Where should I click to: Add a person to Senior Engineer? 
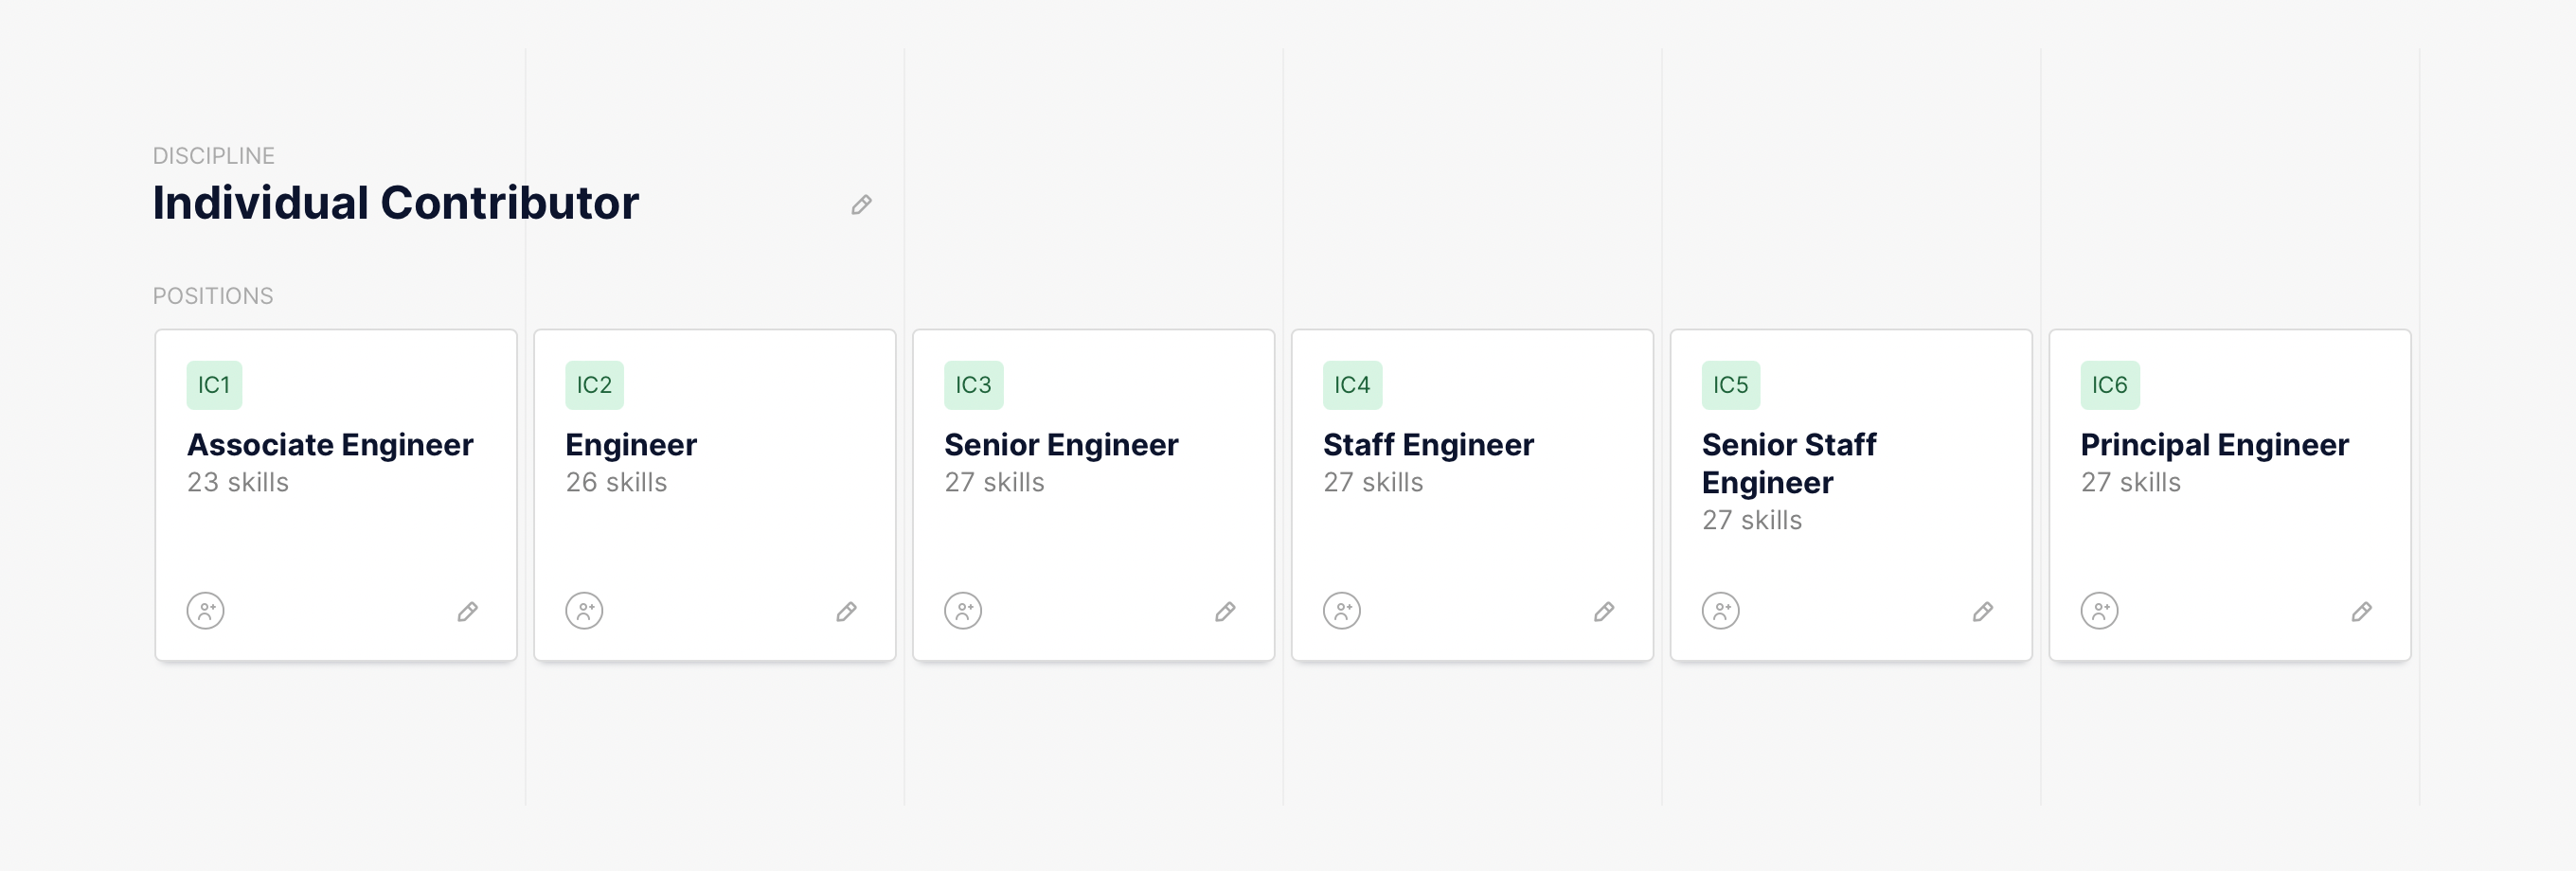click(963, 611)
